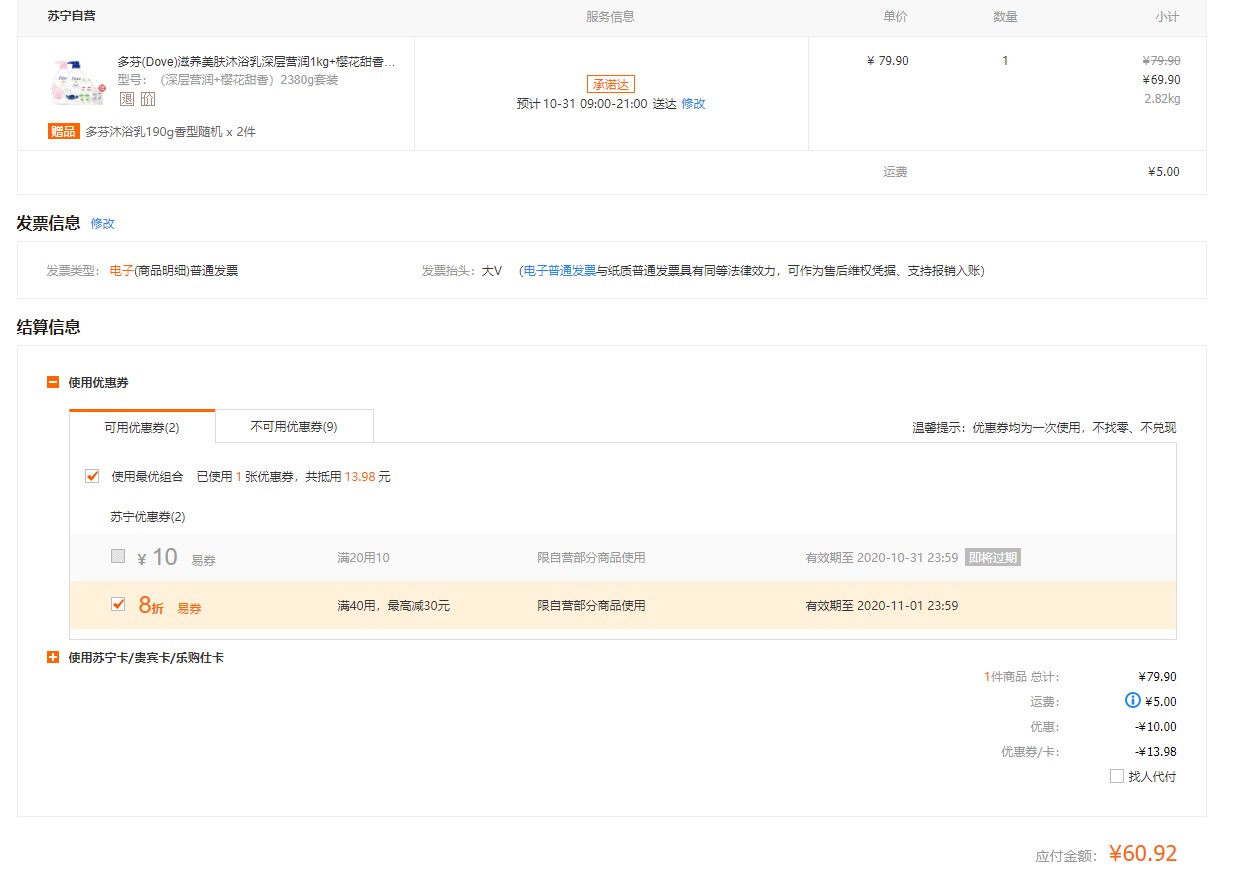Expand the 使用苏宁卡/贵宾卡/乐购仕卡 section
Screen dimensions: 1255x875
[x=53, y=657]
